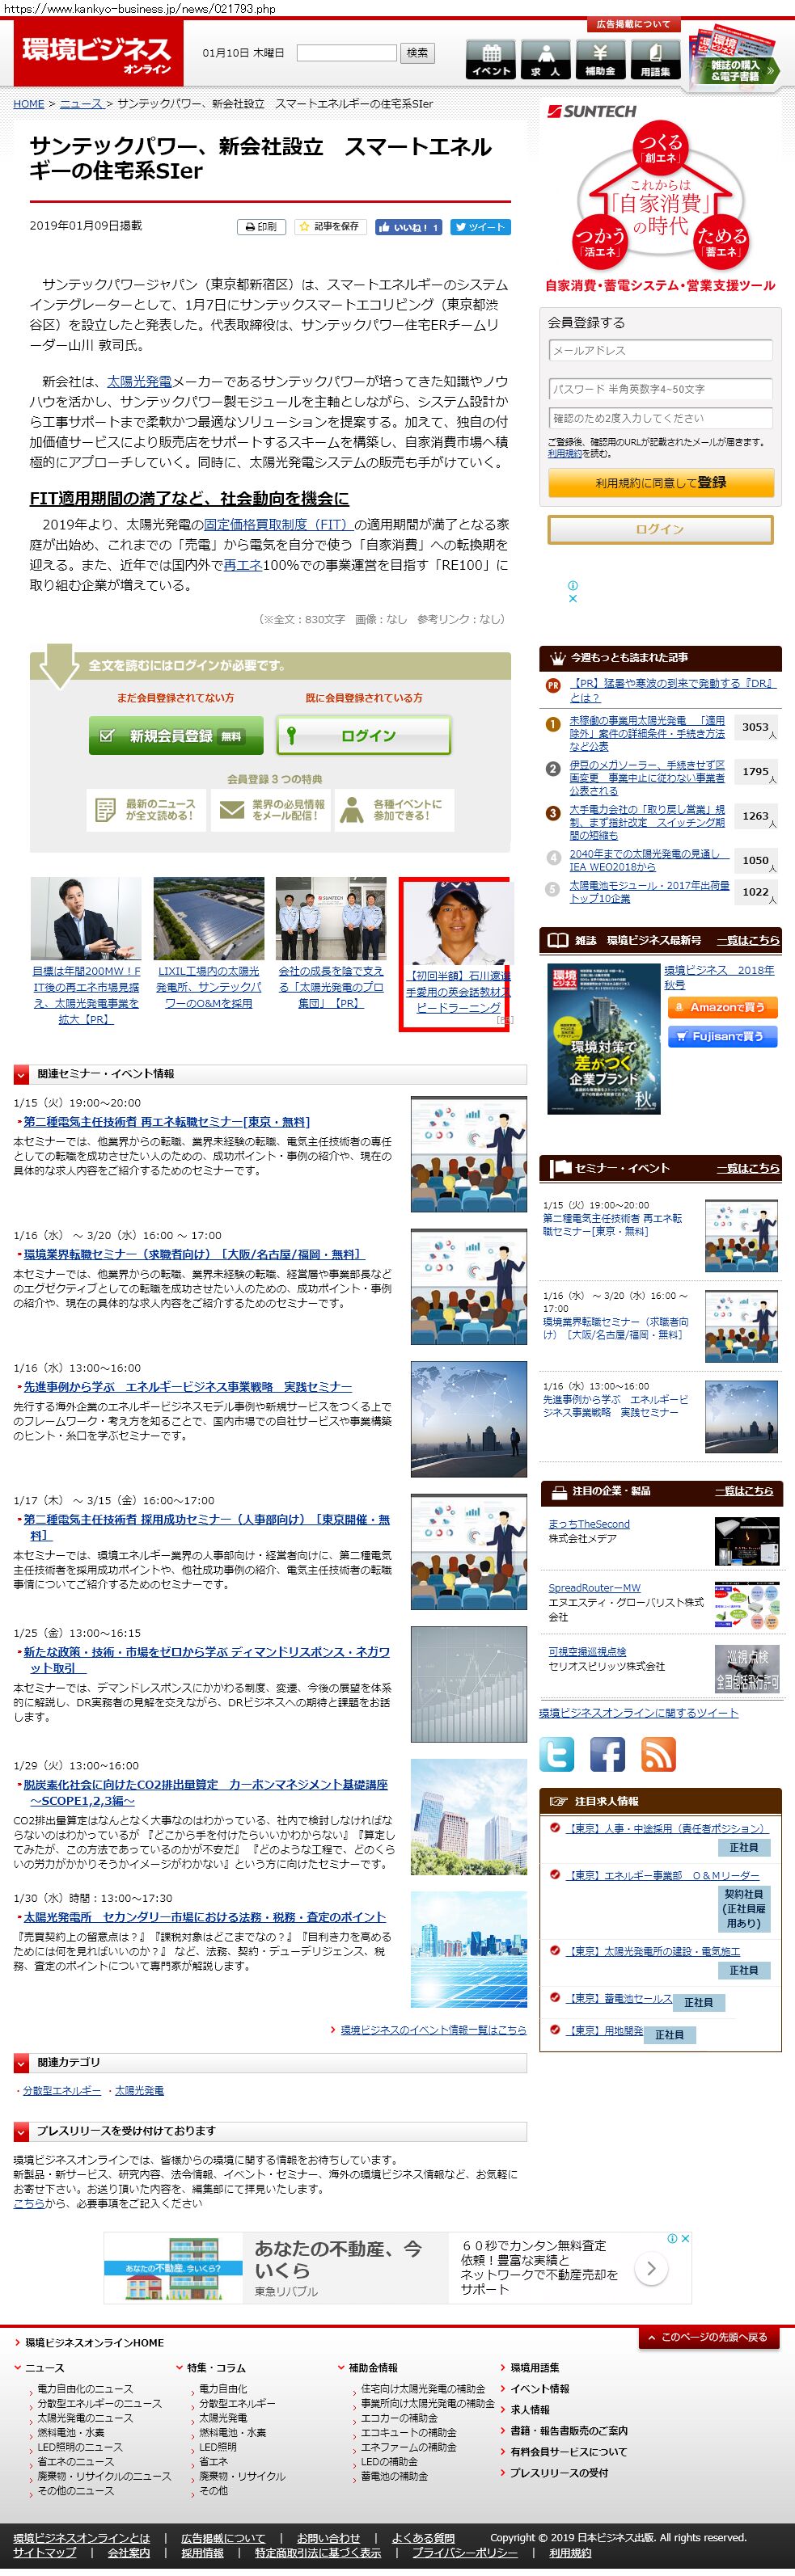Open 太陽光発電所 セカンダリー市場 seminar link

pyautogui.click(x=205, y=1917)
